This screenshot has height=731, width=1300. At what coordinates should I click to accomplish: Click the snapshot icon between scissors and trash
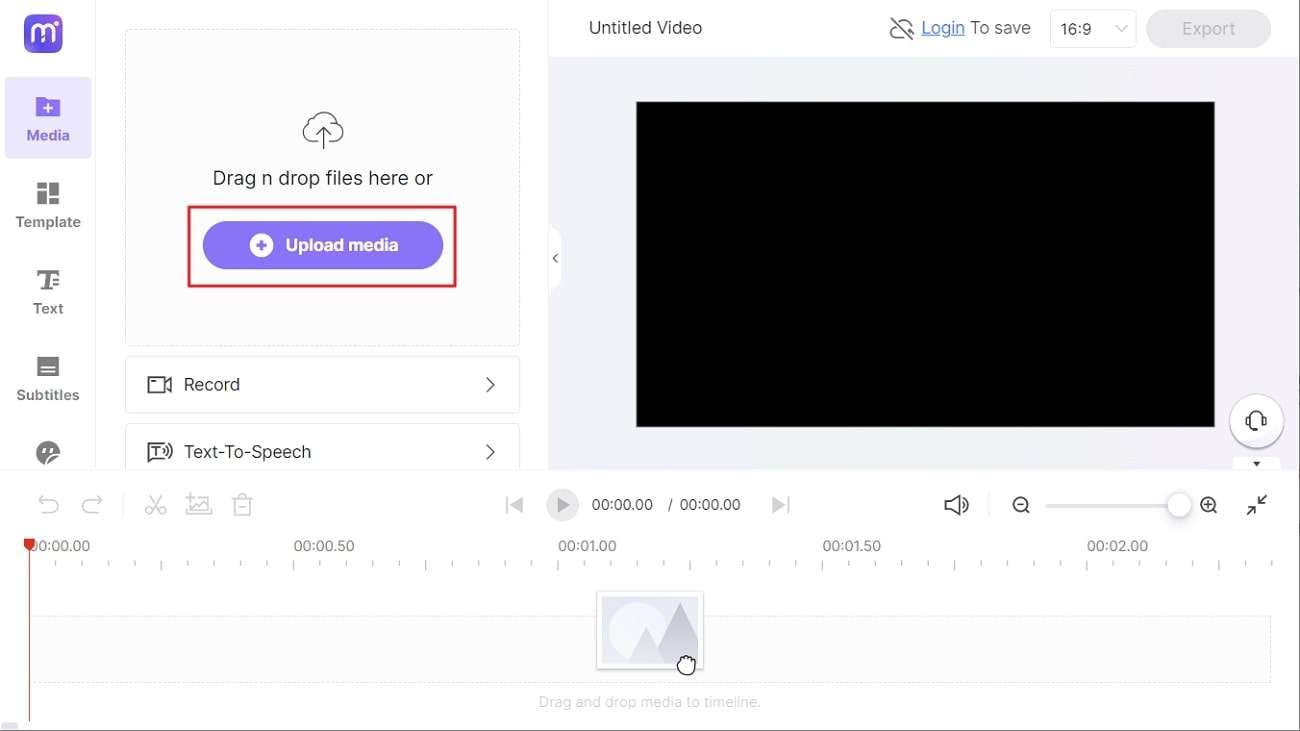(x=198, y=504)
